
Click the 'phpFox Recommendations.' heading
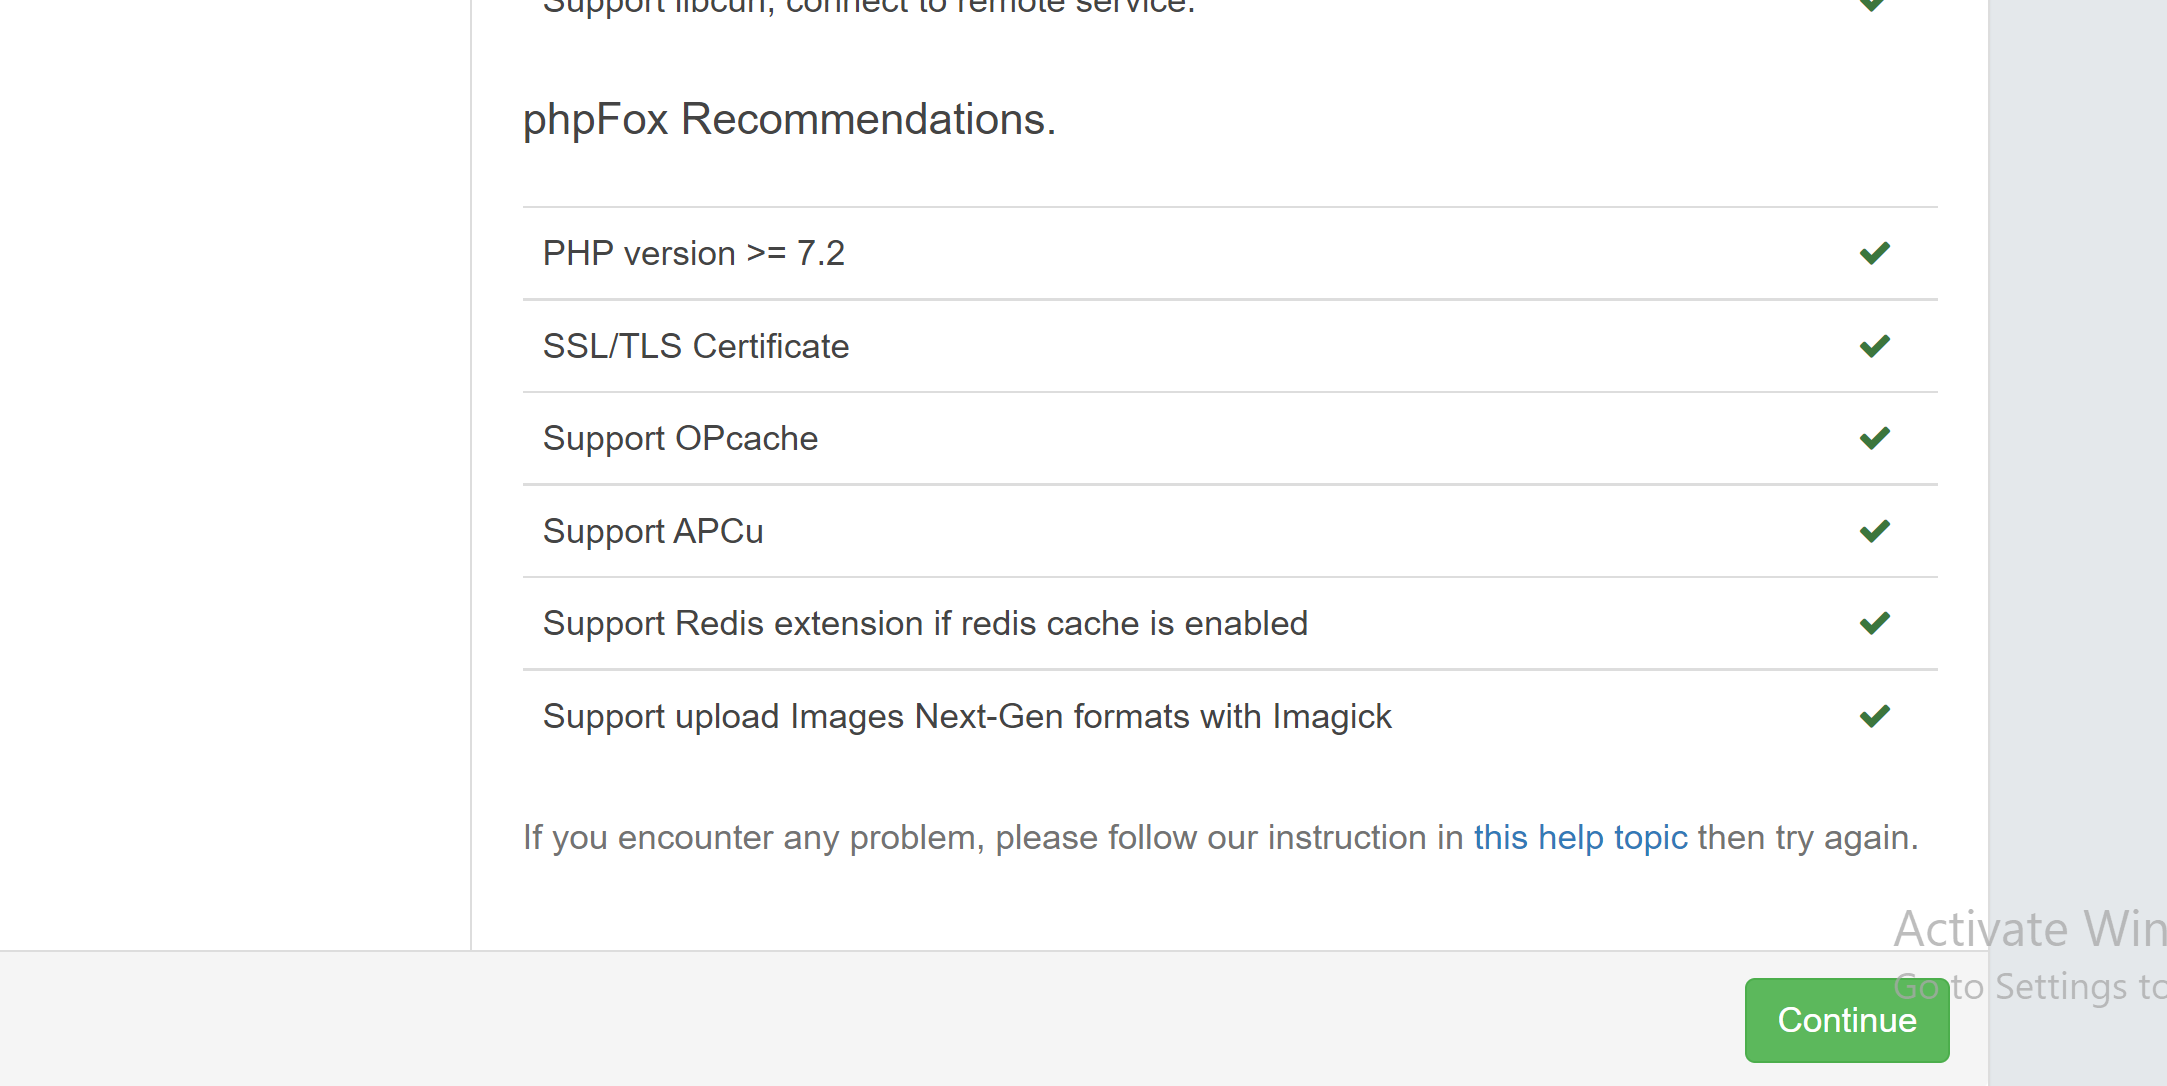pyautogui.click(x=789, y=119)
